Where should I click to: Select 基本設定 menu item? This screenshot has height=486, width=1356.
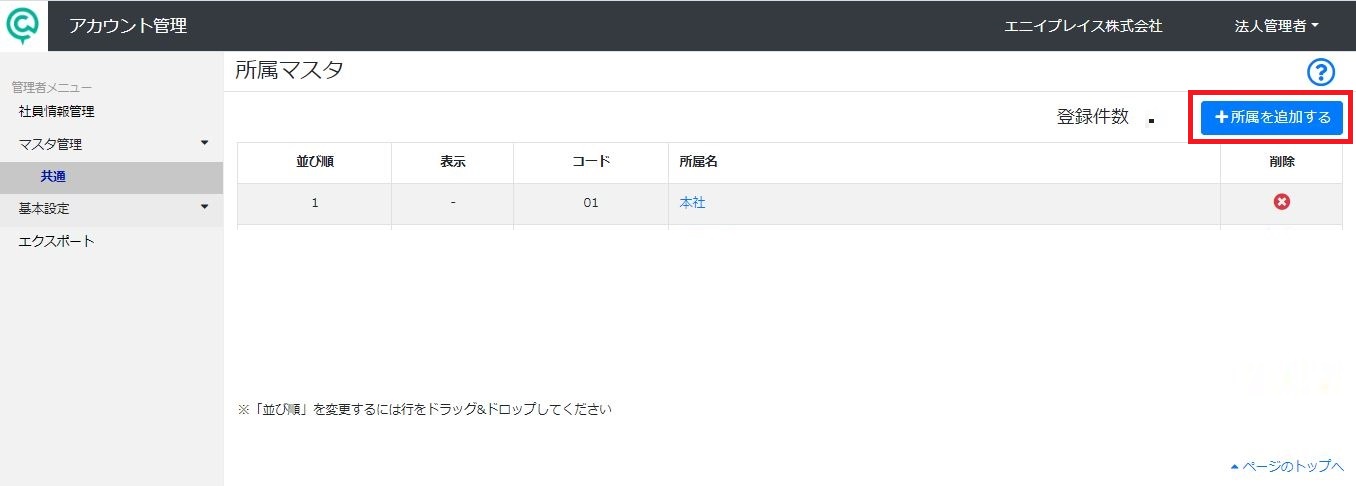tap(44, 209)
